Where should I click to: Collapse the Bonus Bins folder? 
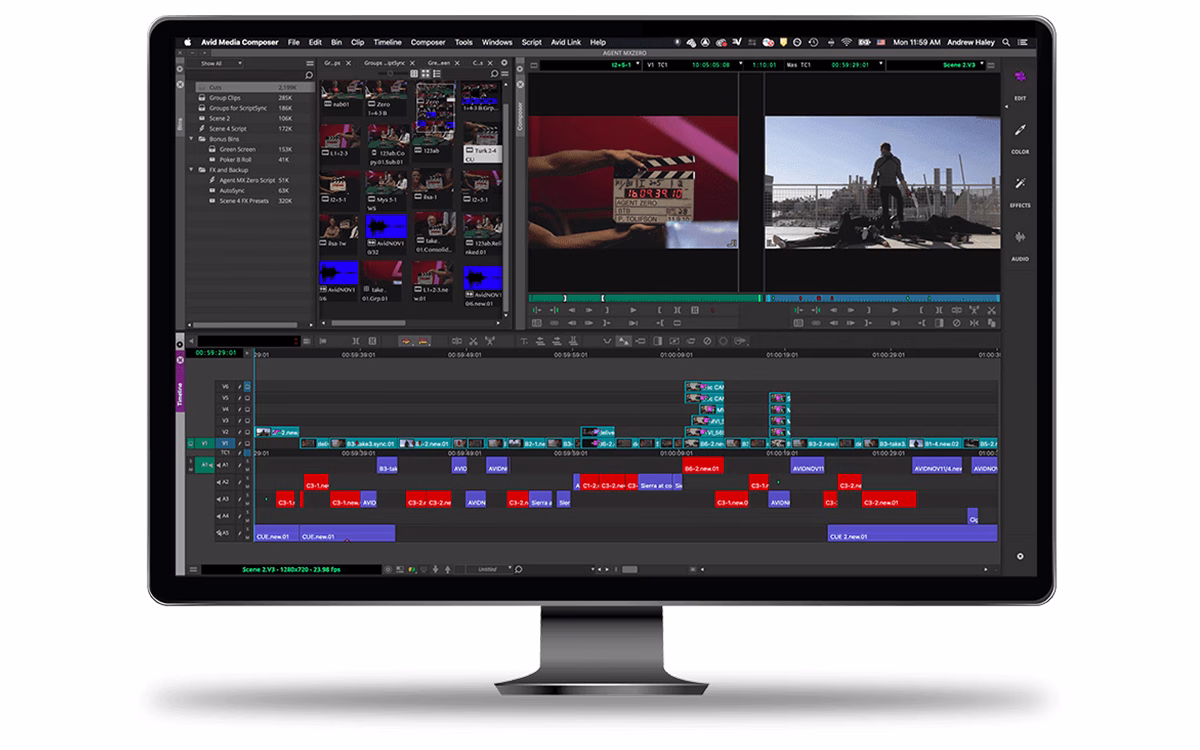coord(191,139)
